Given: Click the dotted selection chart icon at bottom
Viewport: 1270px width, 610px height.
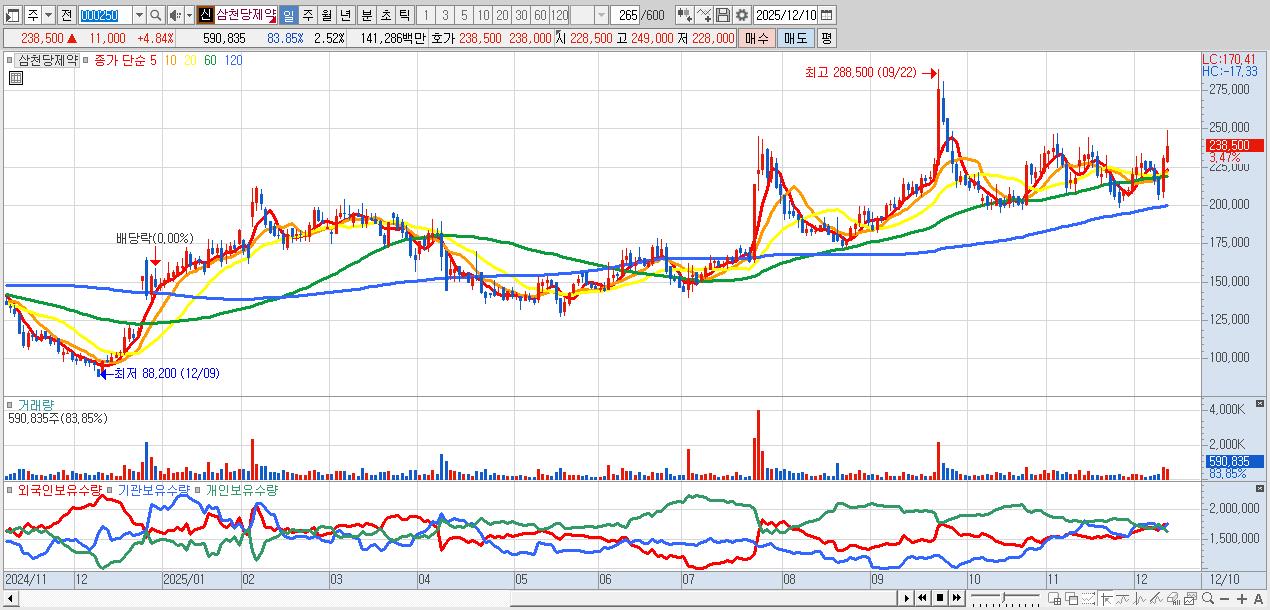Looking at the screenshot, I should click(x=1089, y=599).
